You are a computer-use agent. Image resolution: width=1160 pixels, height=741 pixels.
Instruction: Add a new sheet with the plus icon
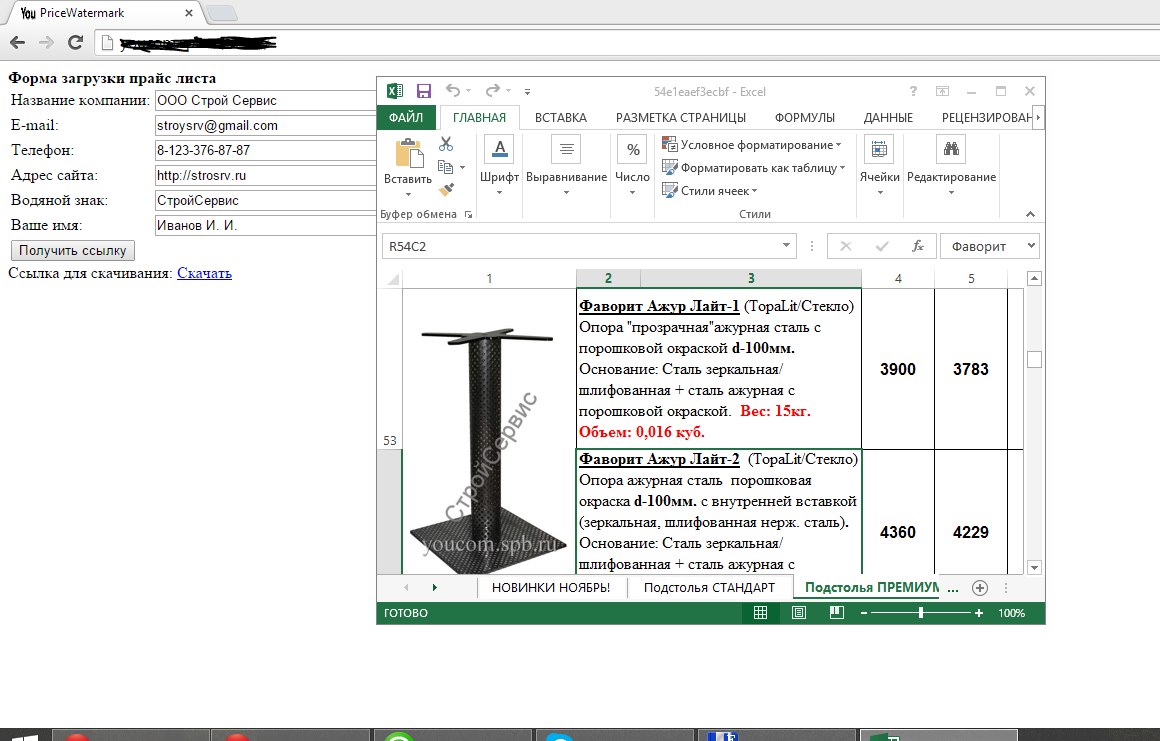[979, 588]
